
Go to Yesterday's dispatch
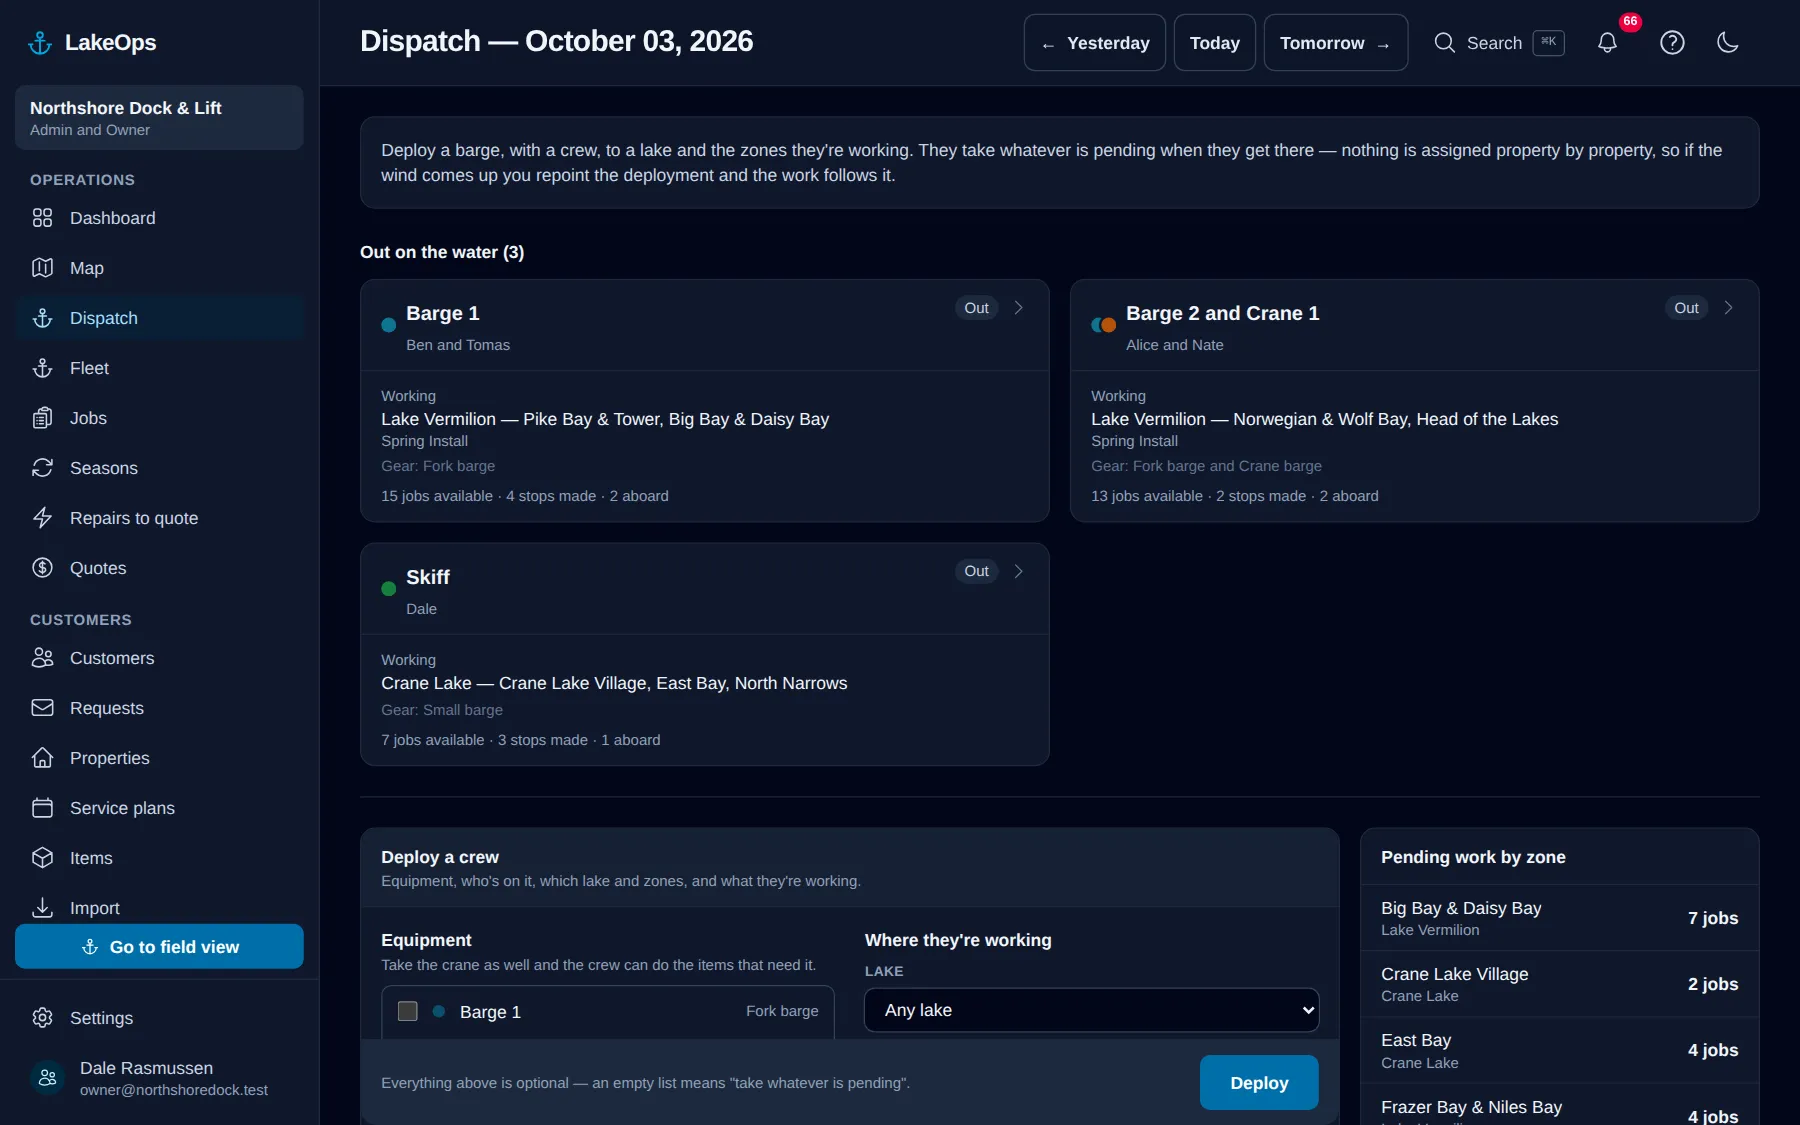click(x=1095, y=43)
